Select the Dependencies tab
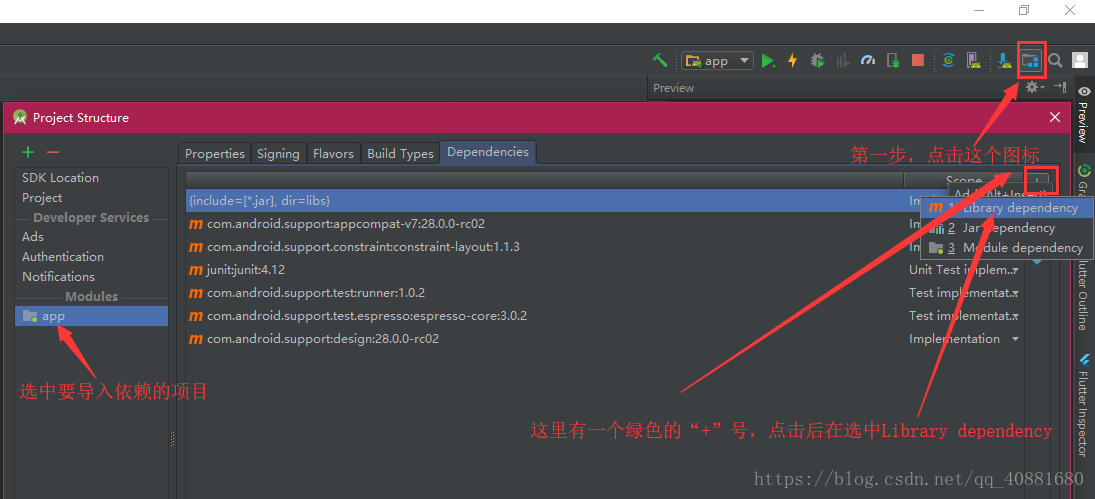 coord(487,152)
